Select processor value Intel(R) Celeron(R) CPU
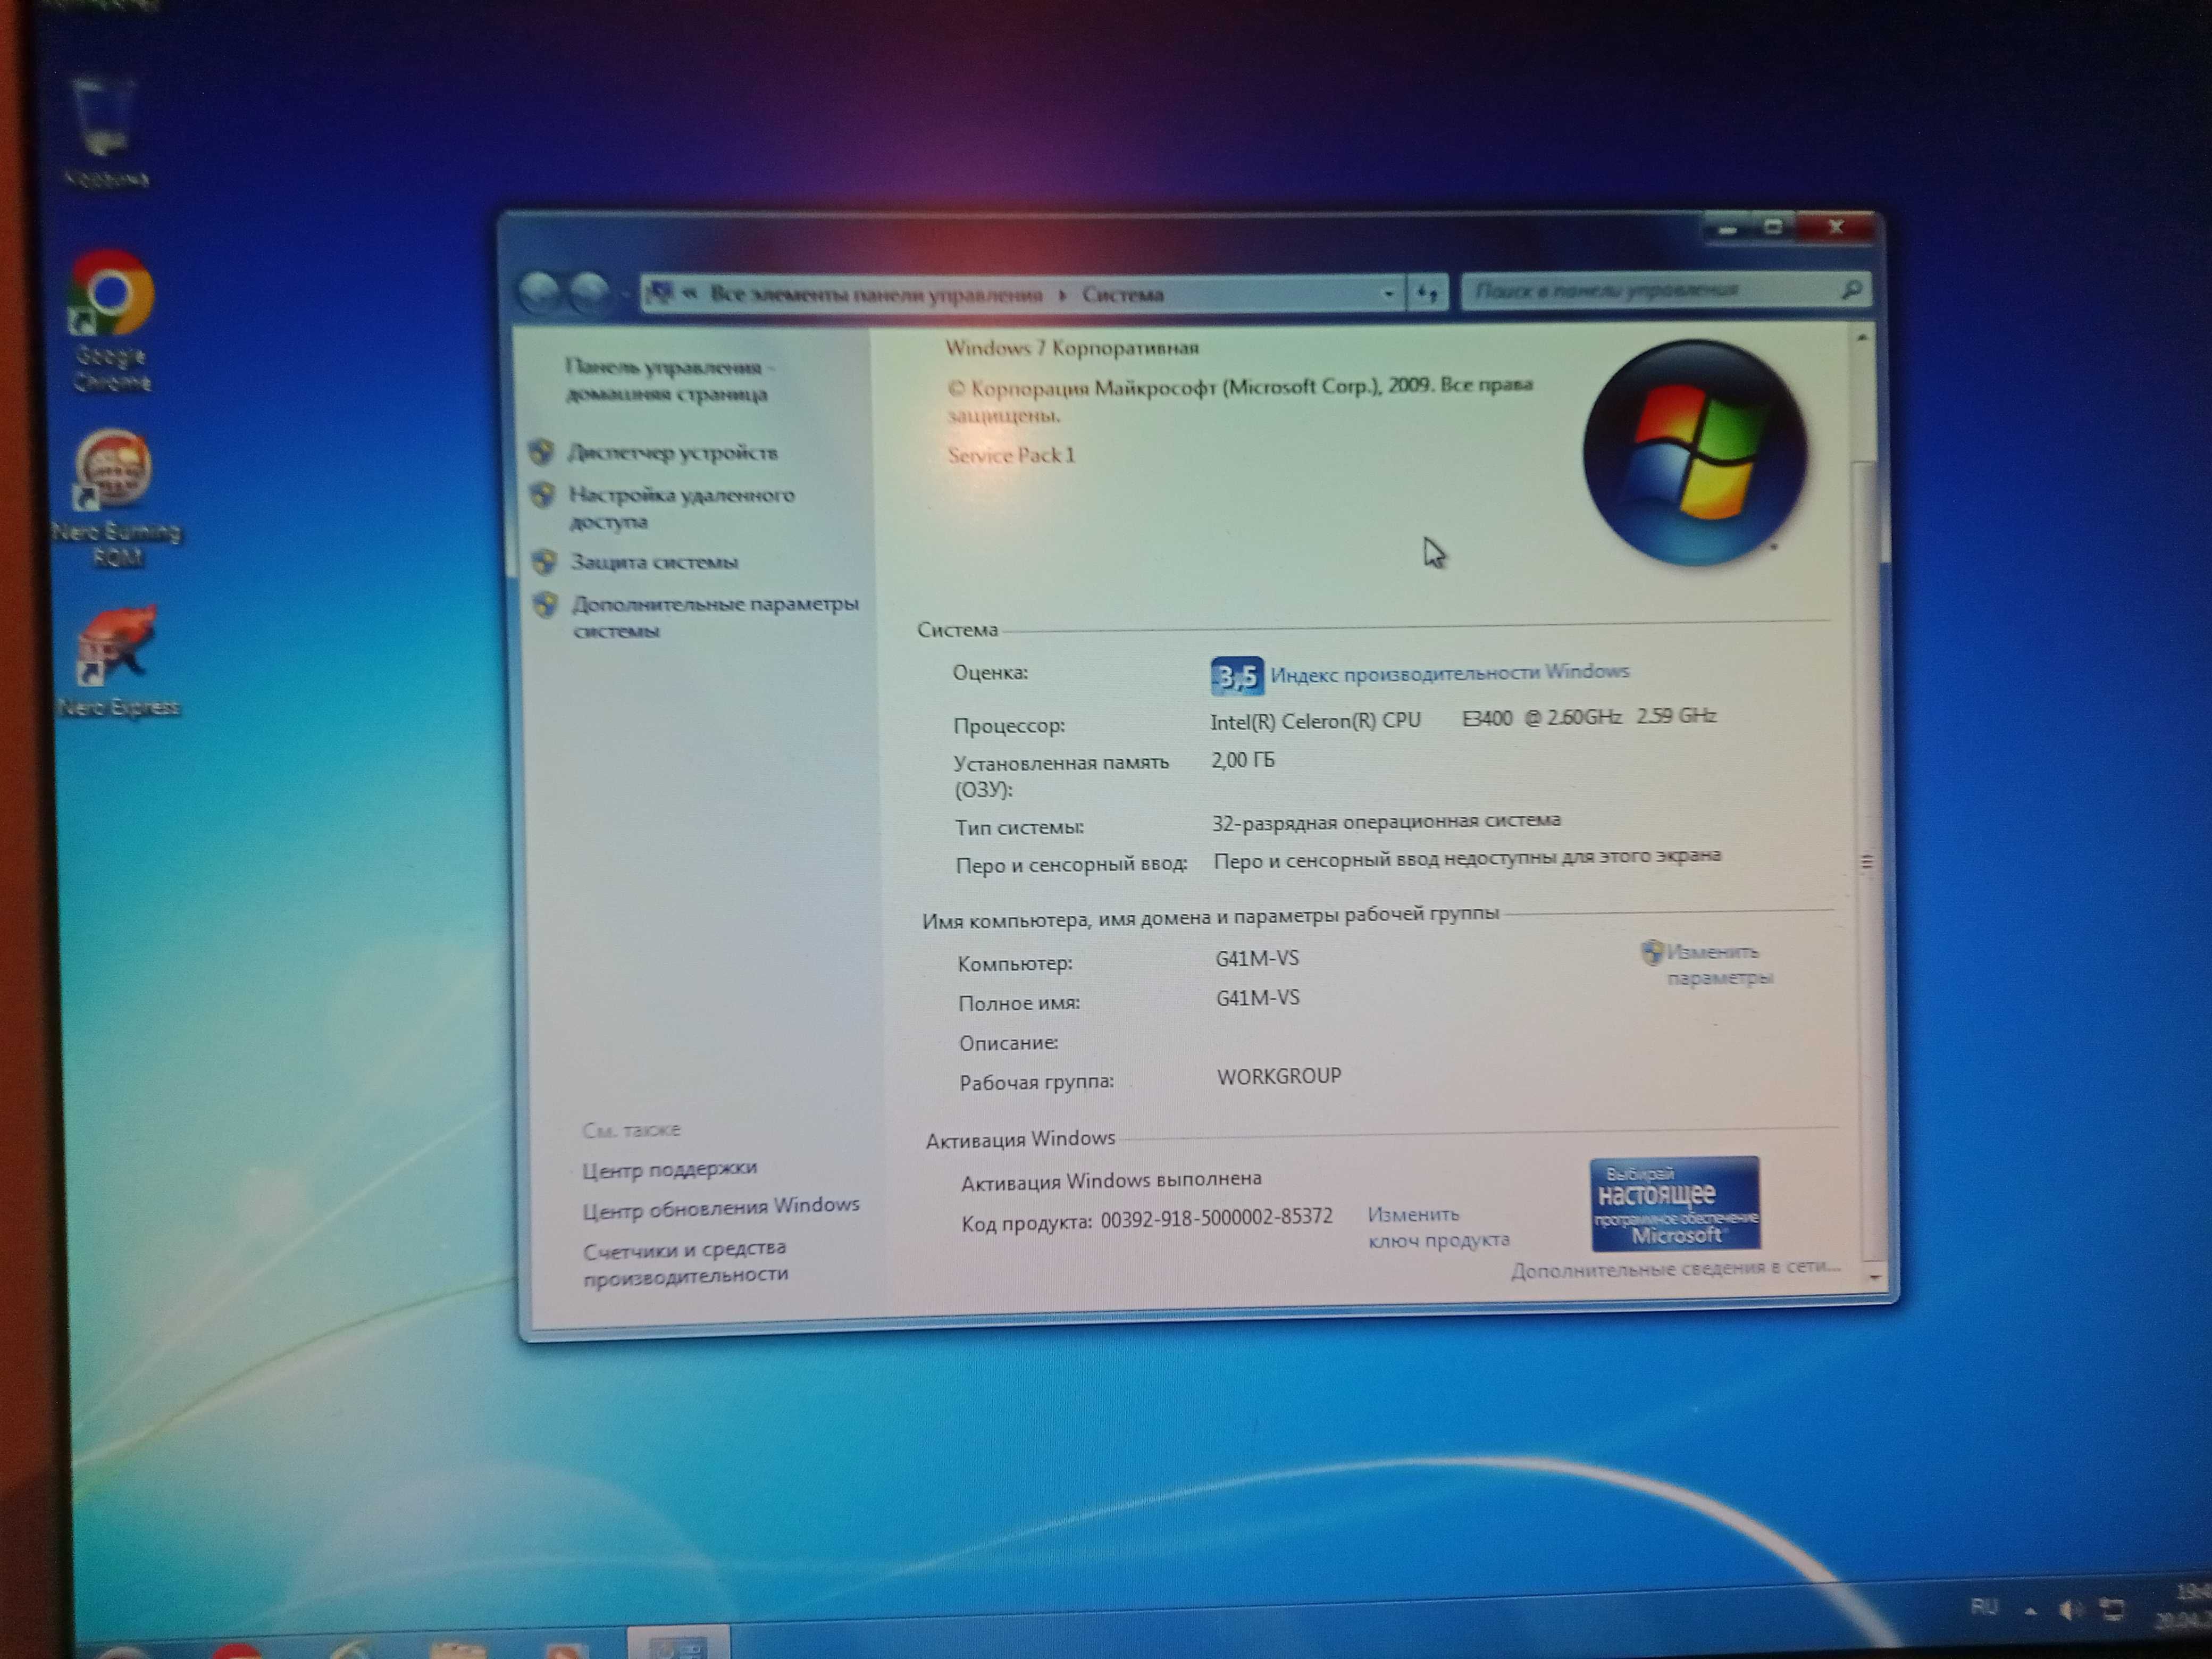 (x=1315, y=721)
